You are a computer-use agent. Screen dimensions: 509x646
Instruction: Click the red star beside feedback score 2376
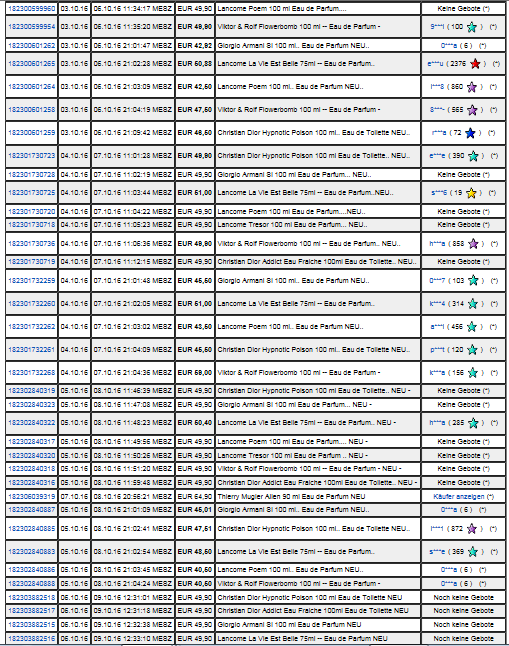tap(475, 64)
